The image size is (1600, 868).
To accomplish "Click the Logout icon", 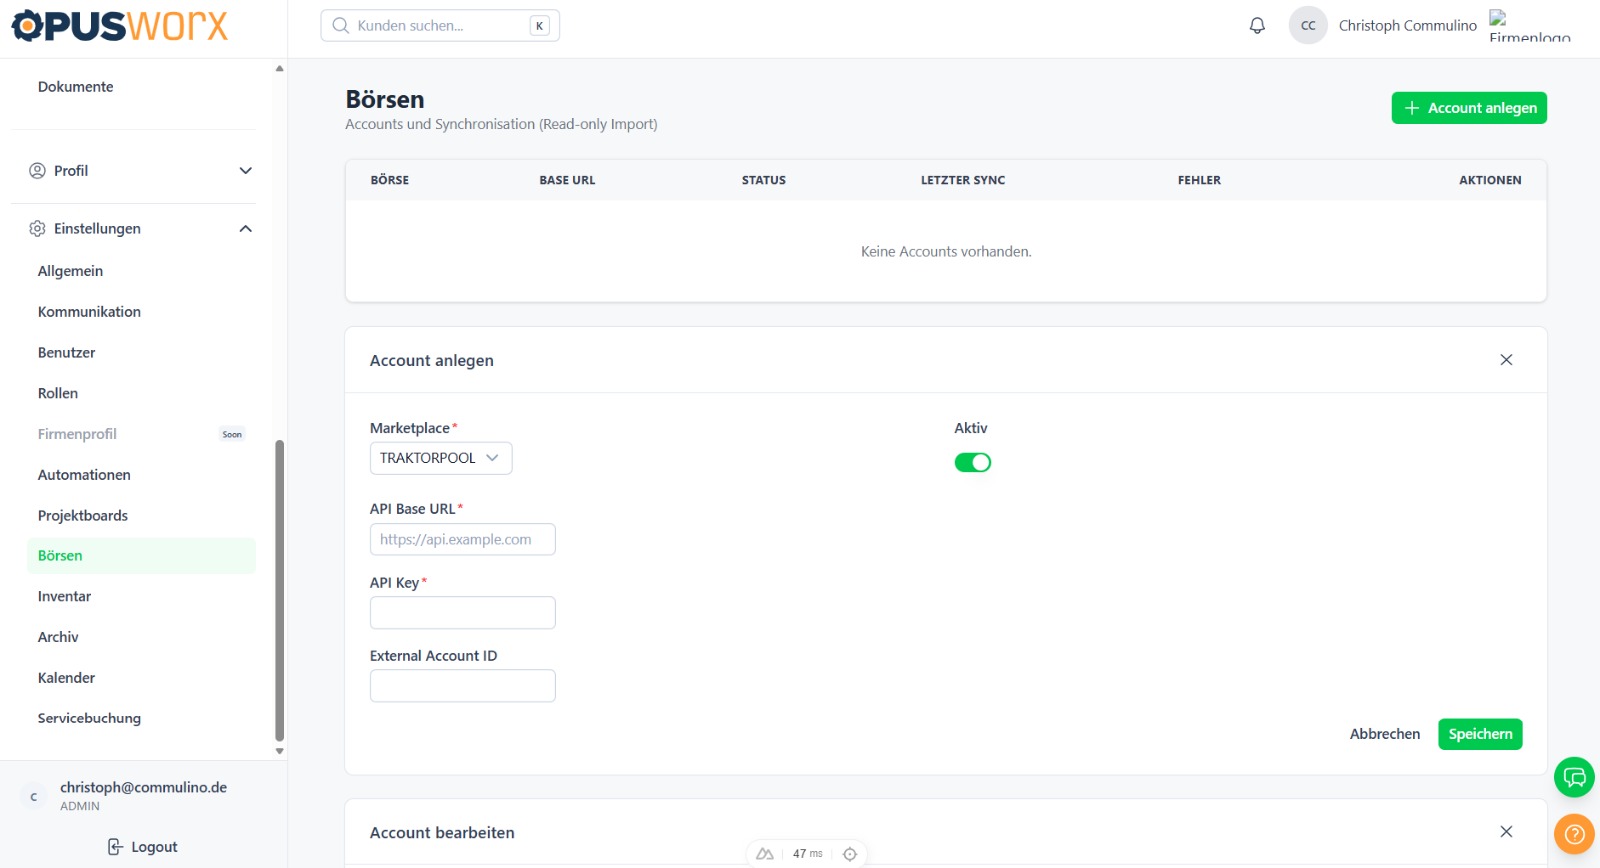I will click(116, 847).
